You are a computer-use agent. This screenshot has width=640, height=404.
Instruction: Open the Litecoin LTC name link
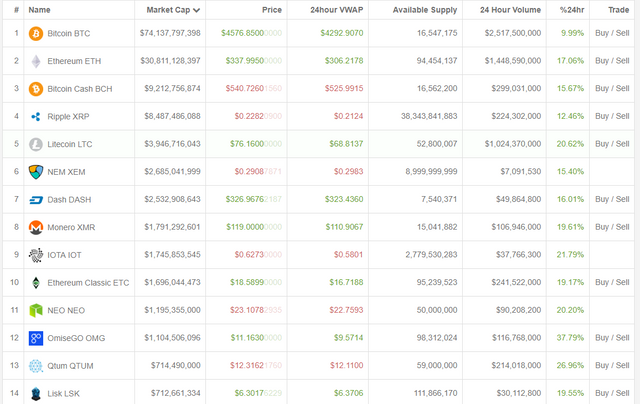click(70, 144)
